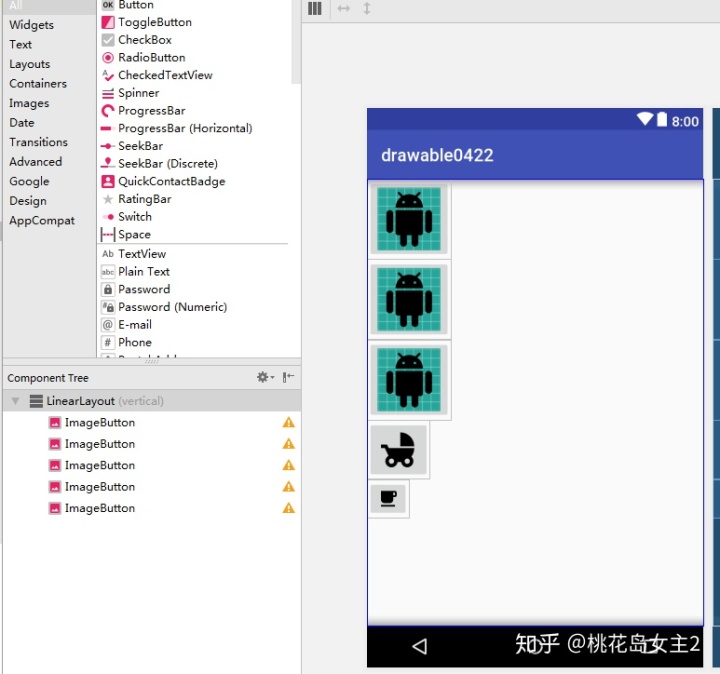720x674 pixels.
Task: Pick the TextView Ab icon
Action: pyautogui.click(x=107, y=254)
